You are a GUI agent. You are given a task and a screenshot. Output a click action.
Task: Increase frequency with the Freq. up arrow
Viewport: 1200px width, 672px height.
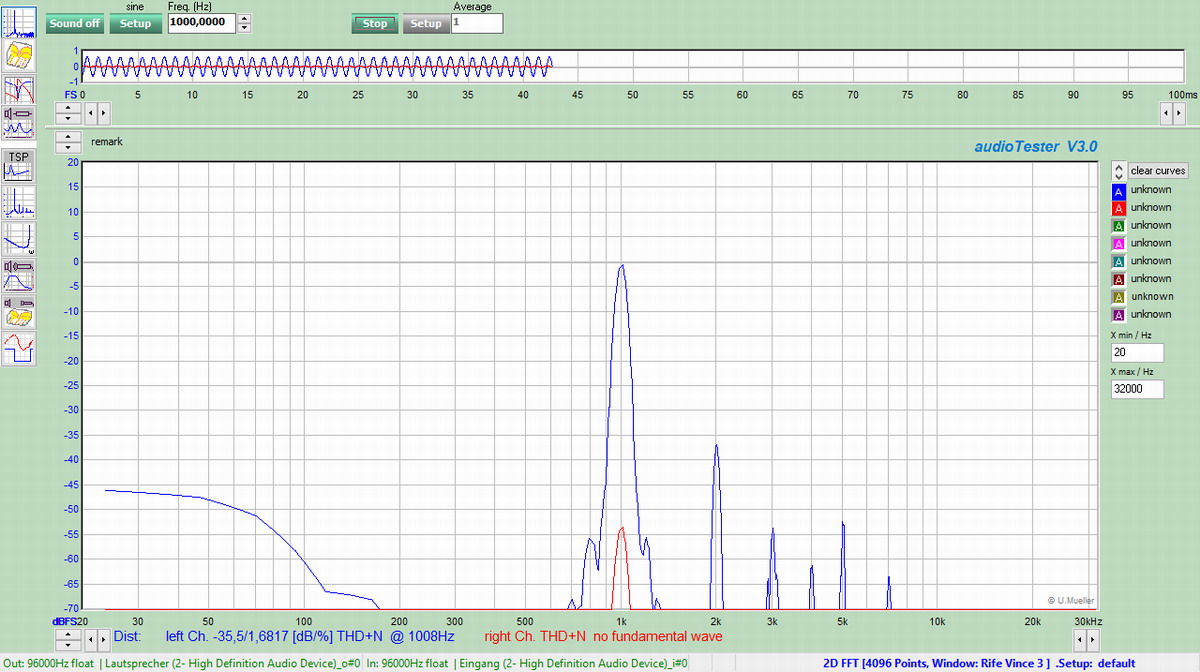244,18
